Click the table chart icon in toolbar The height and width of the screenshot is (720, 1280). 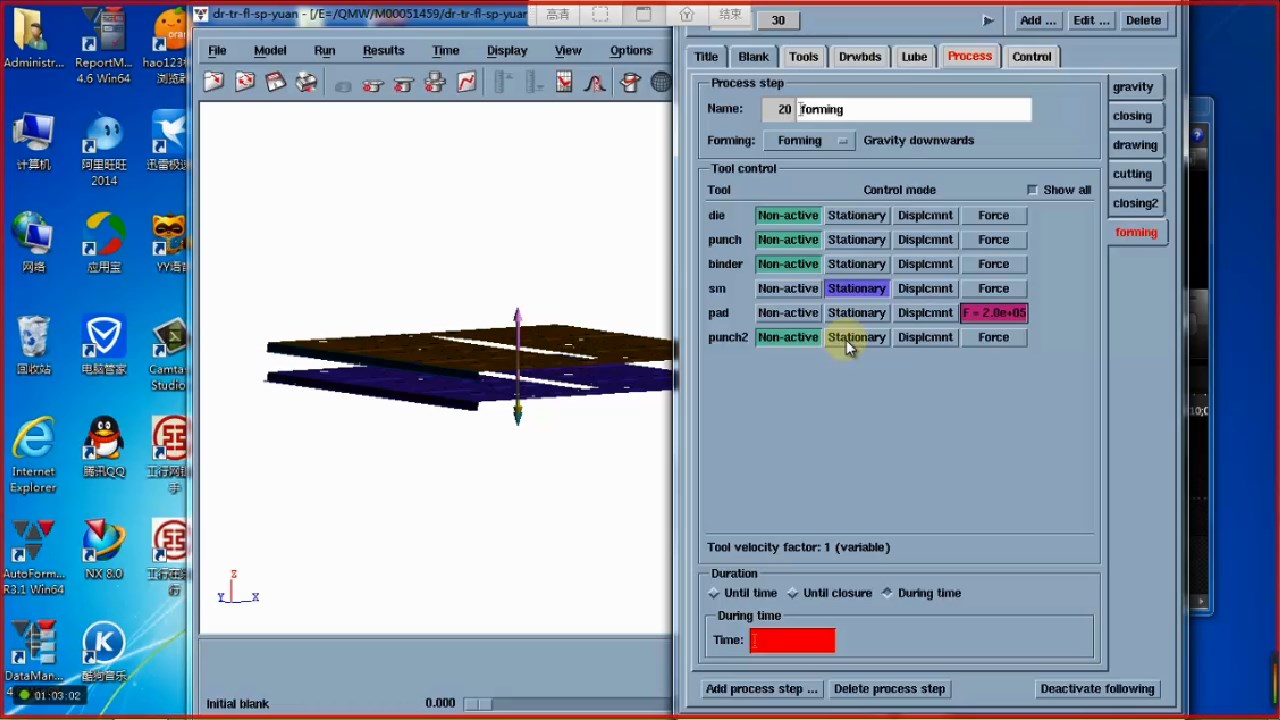click(x=564, y=83)
